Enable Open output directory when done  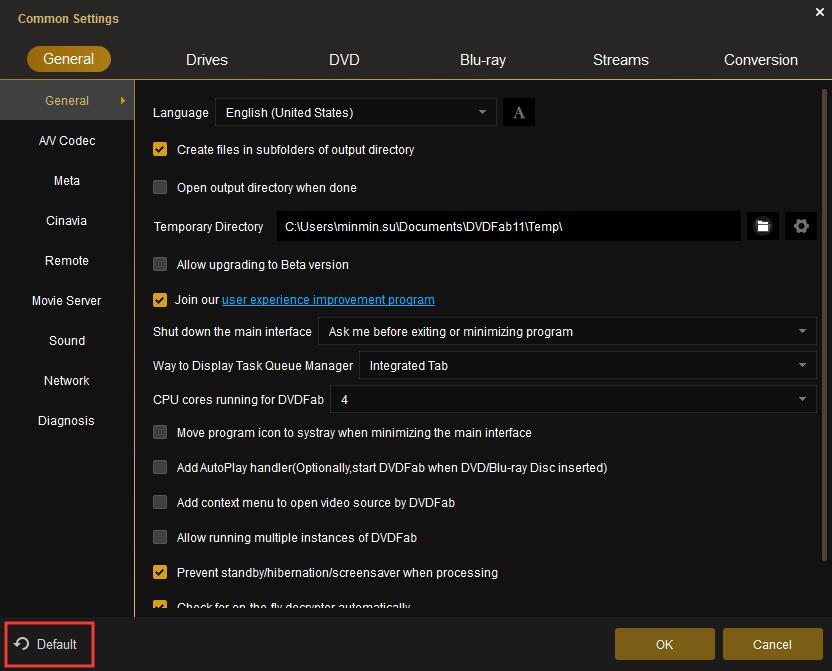click(x=160, y=187)
